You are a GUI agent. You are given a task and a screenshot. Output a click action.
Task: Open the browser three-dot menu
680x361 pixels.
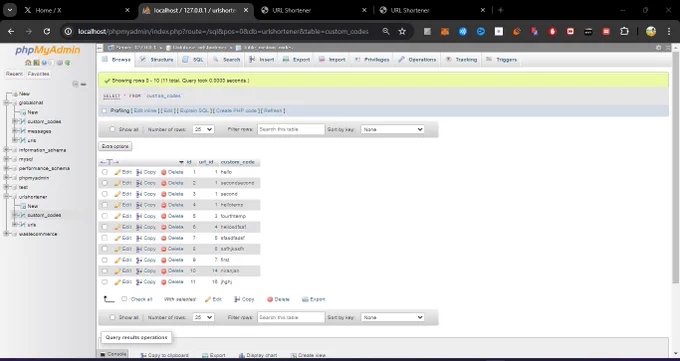[668, 31]
